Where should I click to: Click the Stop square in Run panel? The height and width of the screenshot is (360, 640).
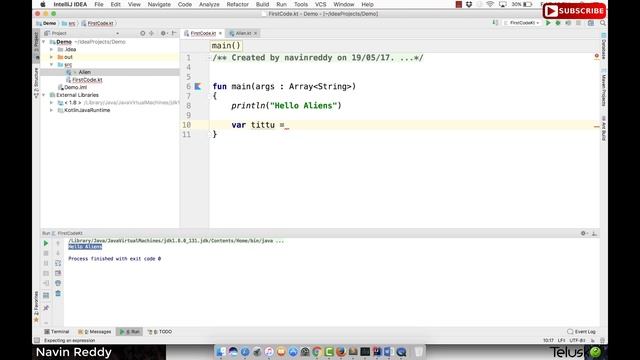coord(46,253)
